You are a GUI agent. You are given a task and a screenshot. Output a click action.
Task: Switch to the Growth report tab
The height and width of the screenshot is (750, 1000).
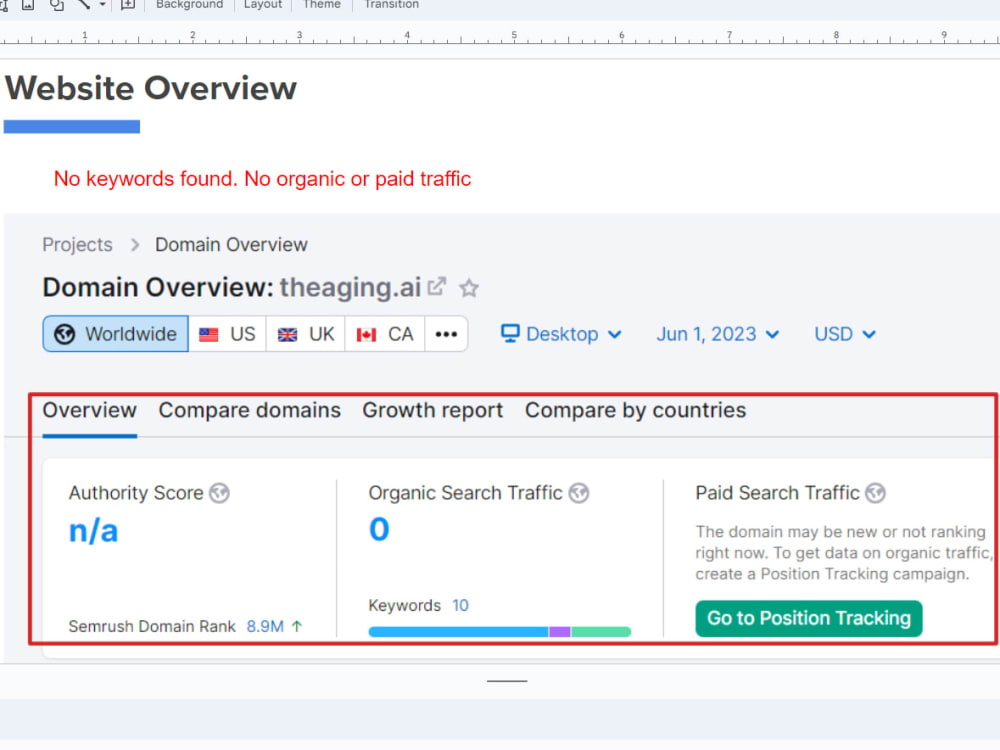(432, 410)
